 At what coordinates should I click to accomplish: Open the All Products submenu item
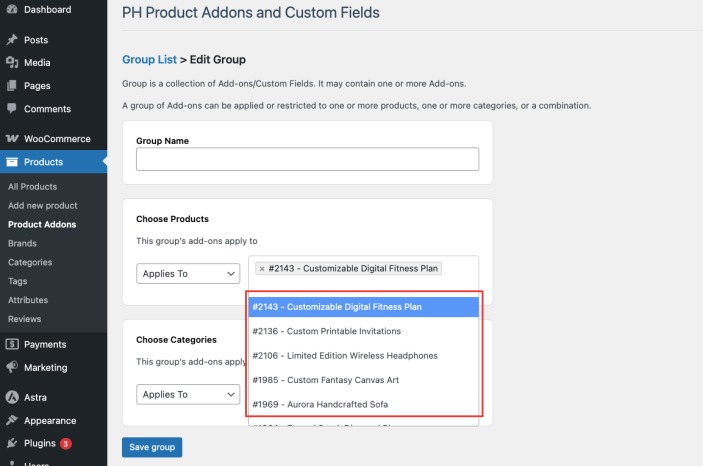pos(33,186)
